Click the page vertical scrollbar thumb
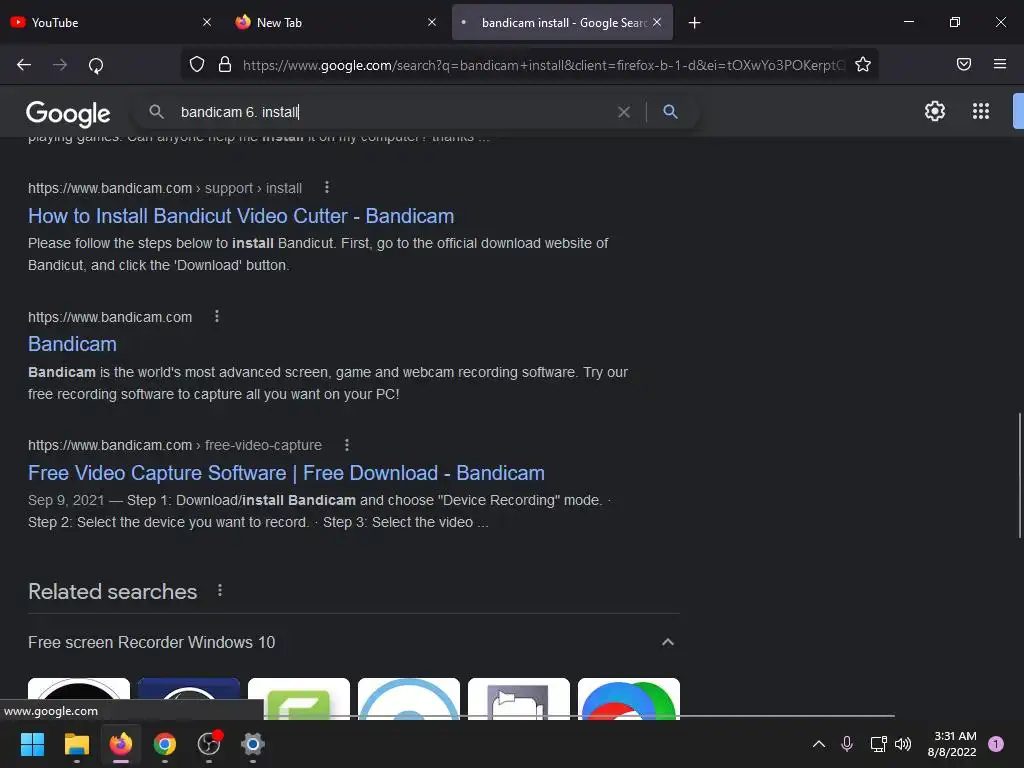The image size is (1024, 768). tap(1019, 475)
